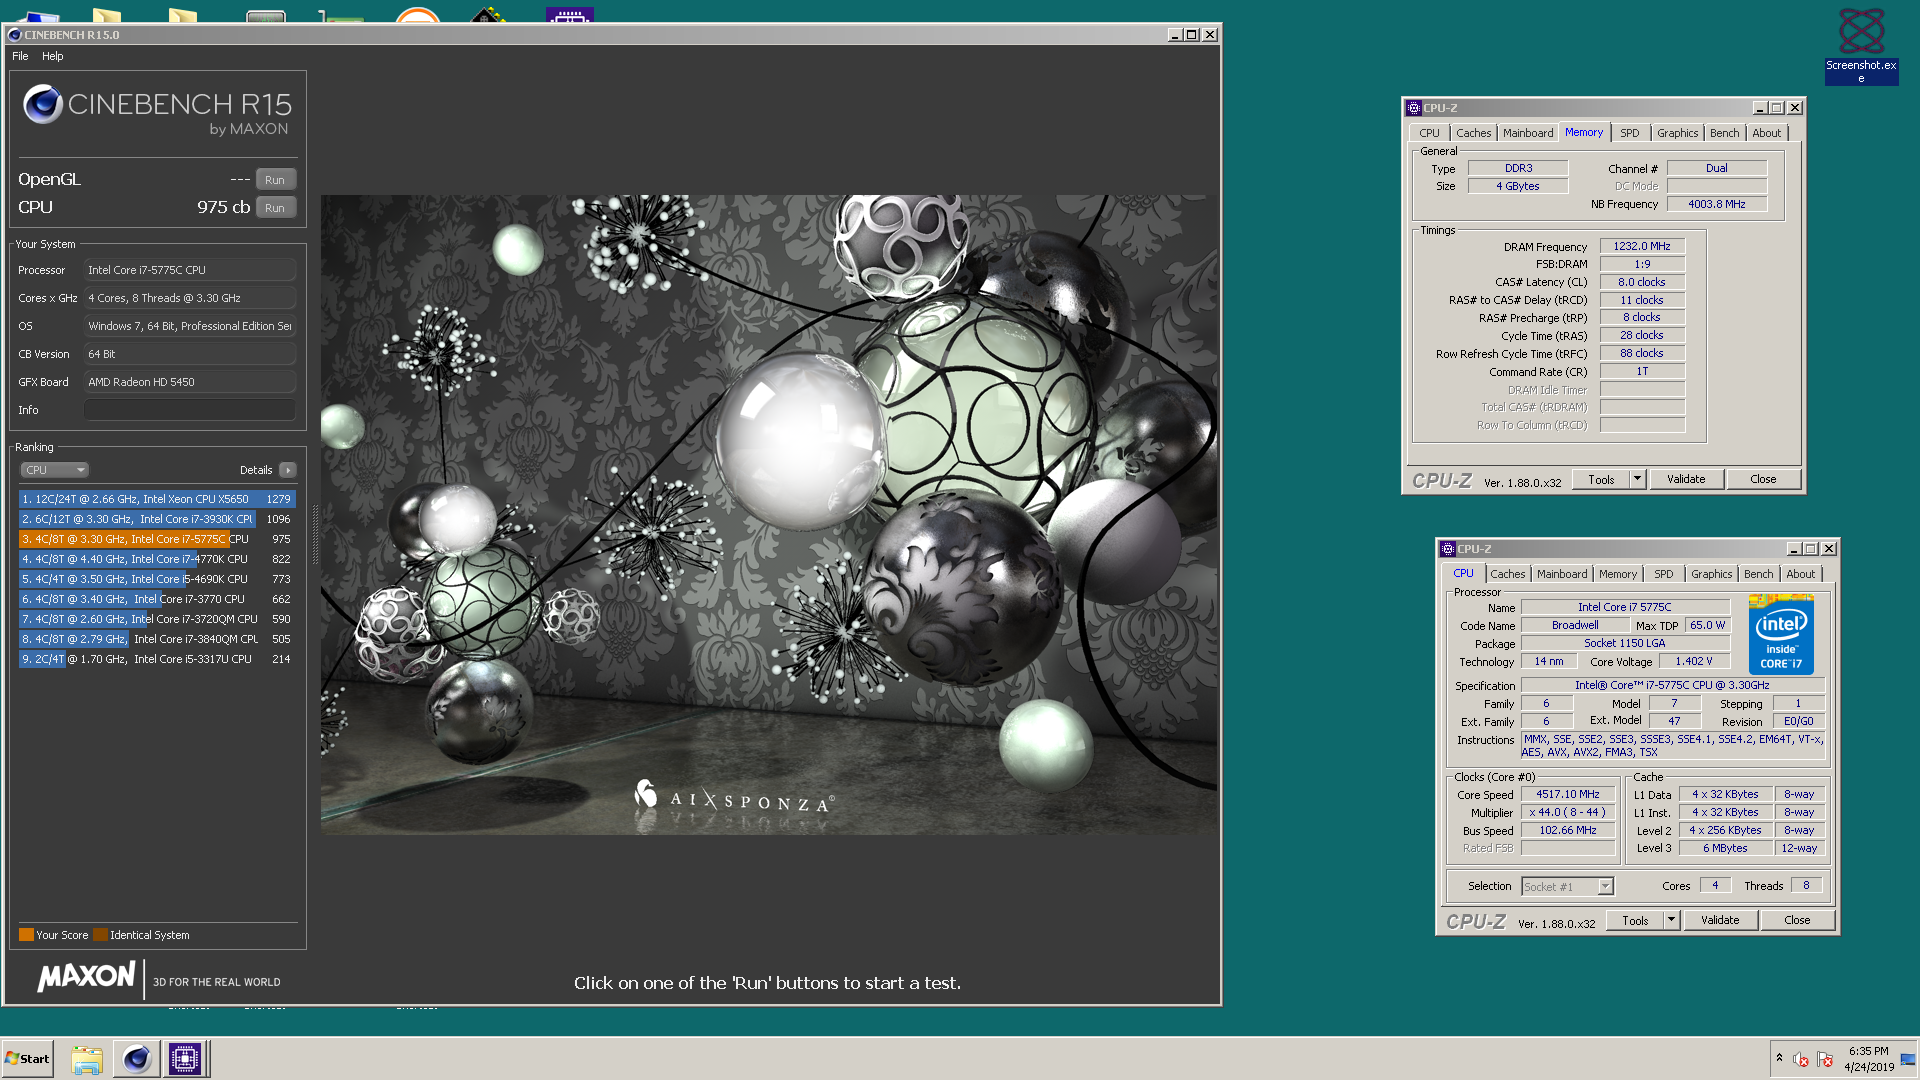Click the CPU-Z processor window title icon
This screenshot has width=1920, height=1080.
click(x=1447, y=549)
